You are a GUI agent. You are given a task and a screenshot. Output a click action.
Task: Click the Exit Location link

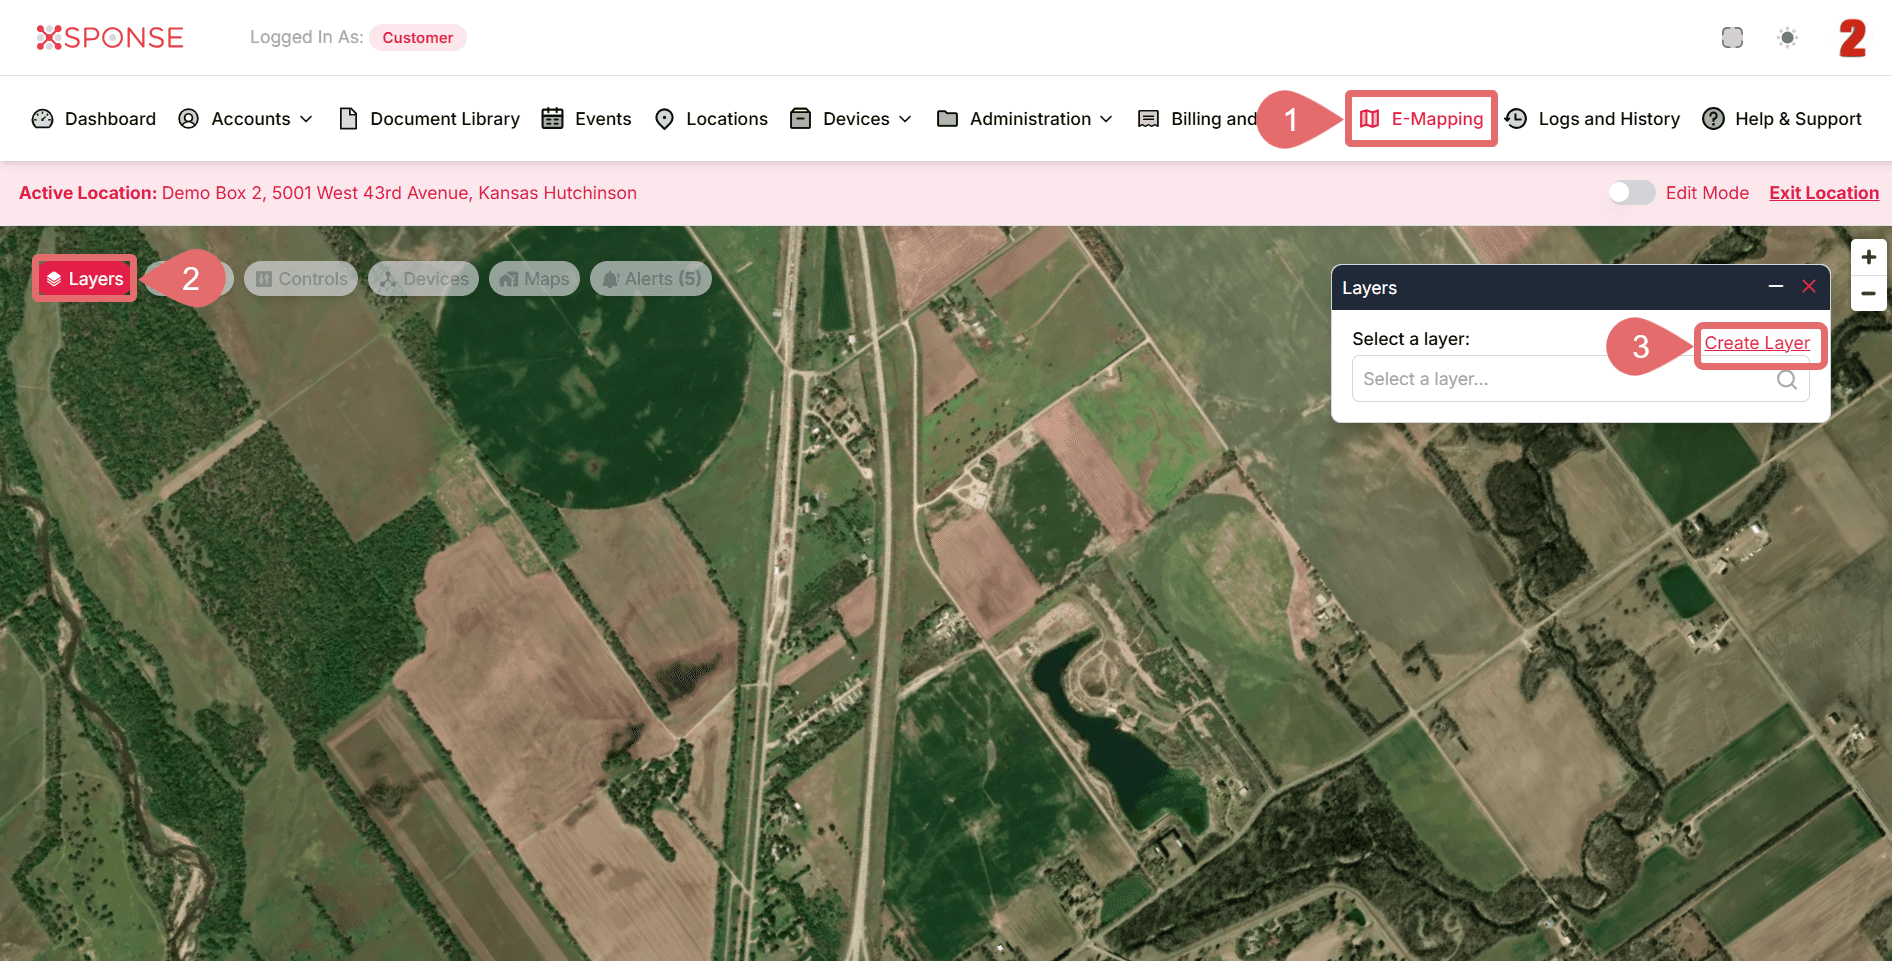click(x=1823, y=193)
